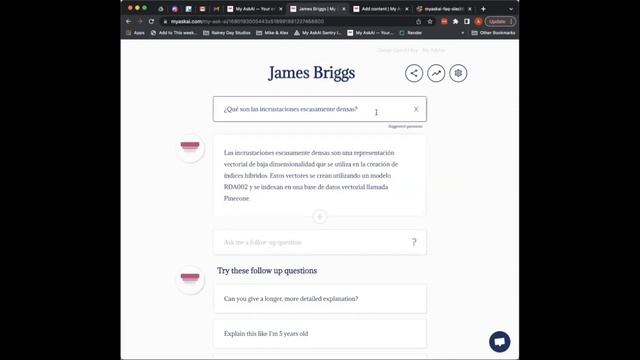
Task: Click the plus icon under the answer
Action: point(320,216)
